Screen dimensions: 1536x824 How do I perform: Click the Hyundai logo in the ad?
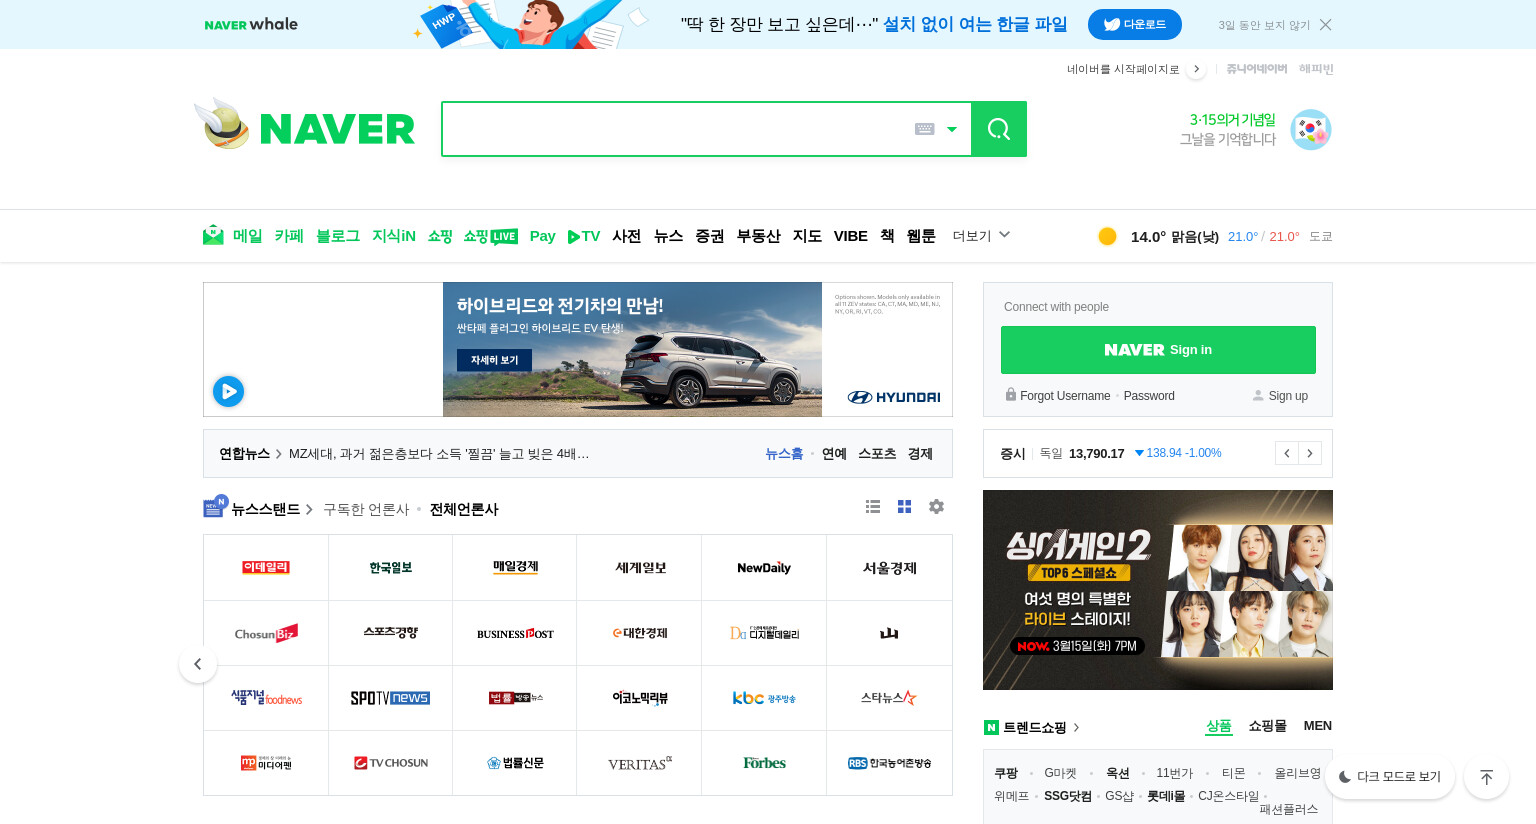pyautogui.click(x=894, y=397)
